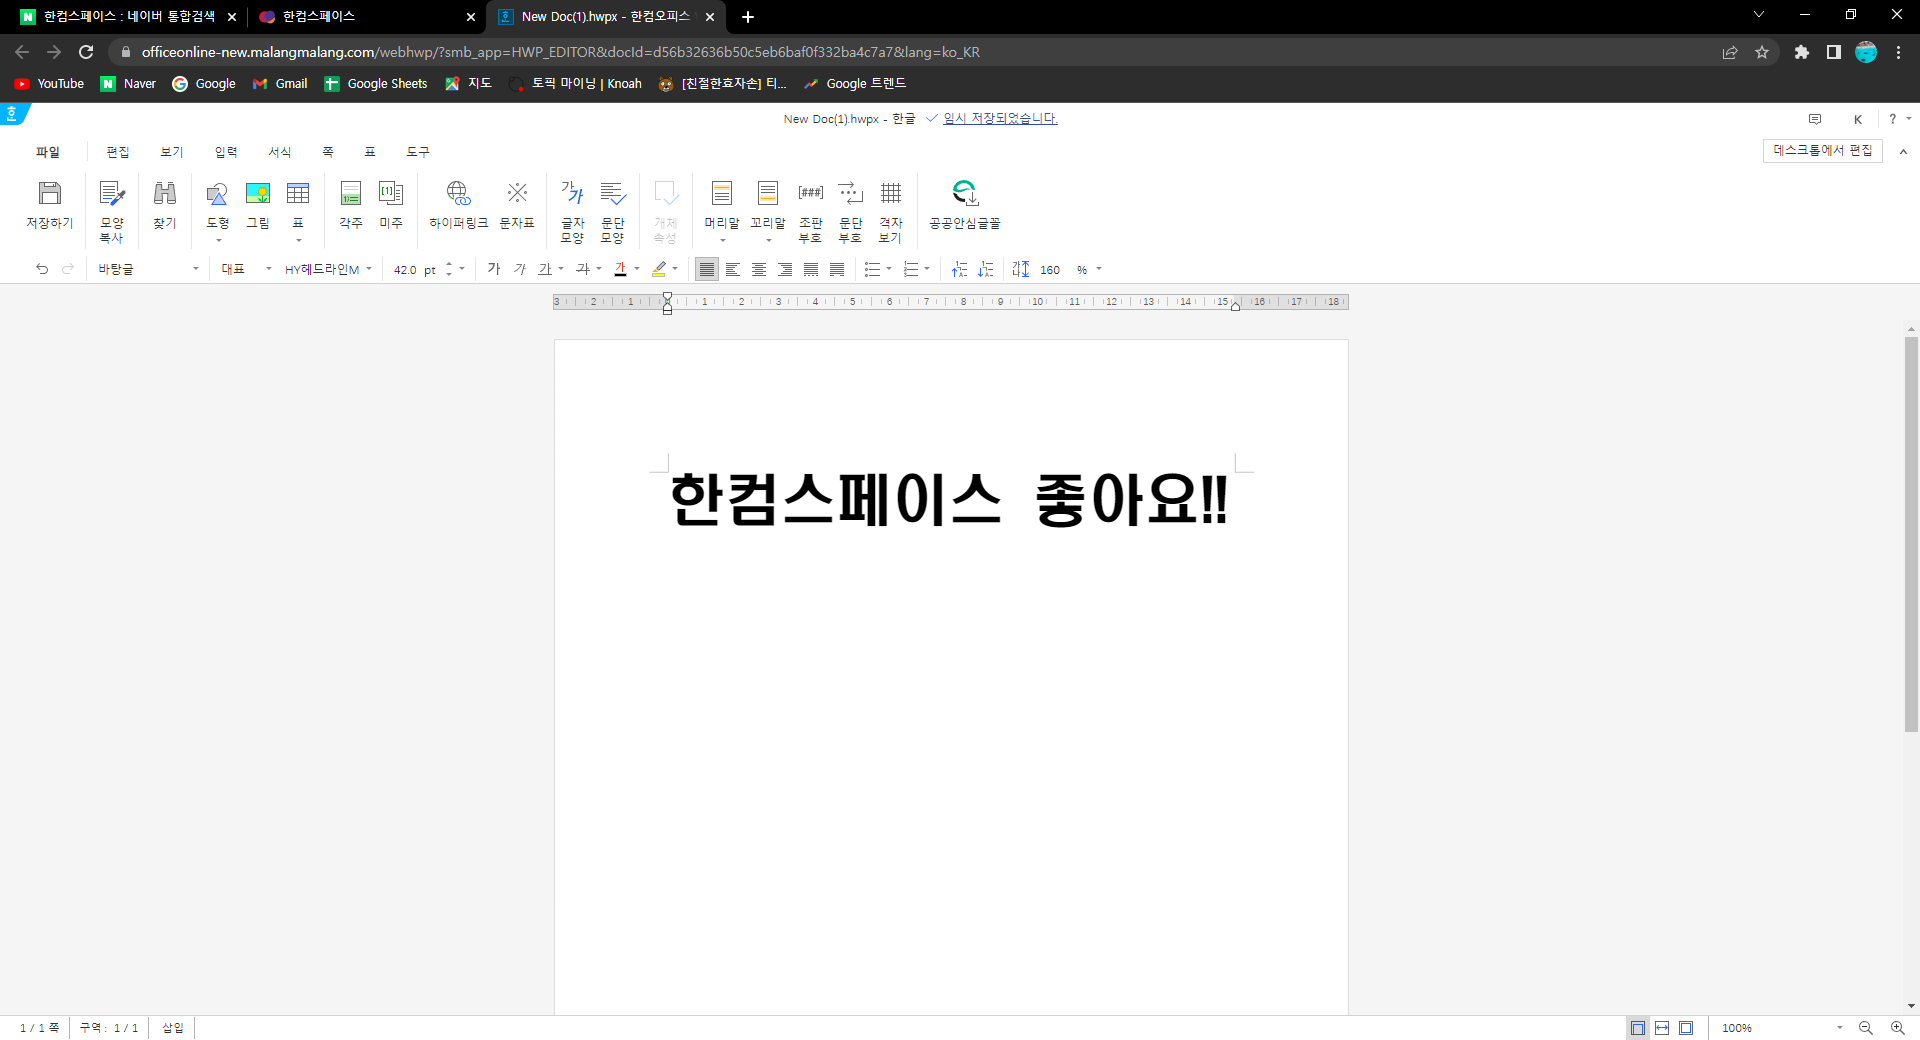Click the undo arrow

pyautogui.click(x=42, y=269)
